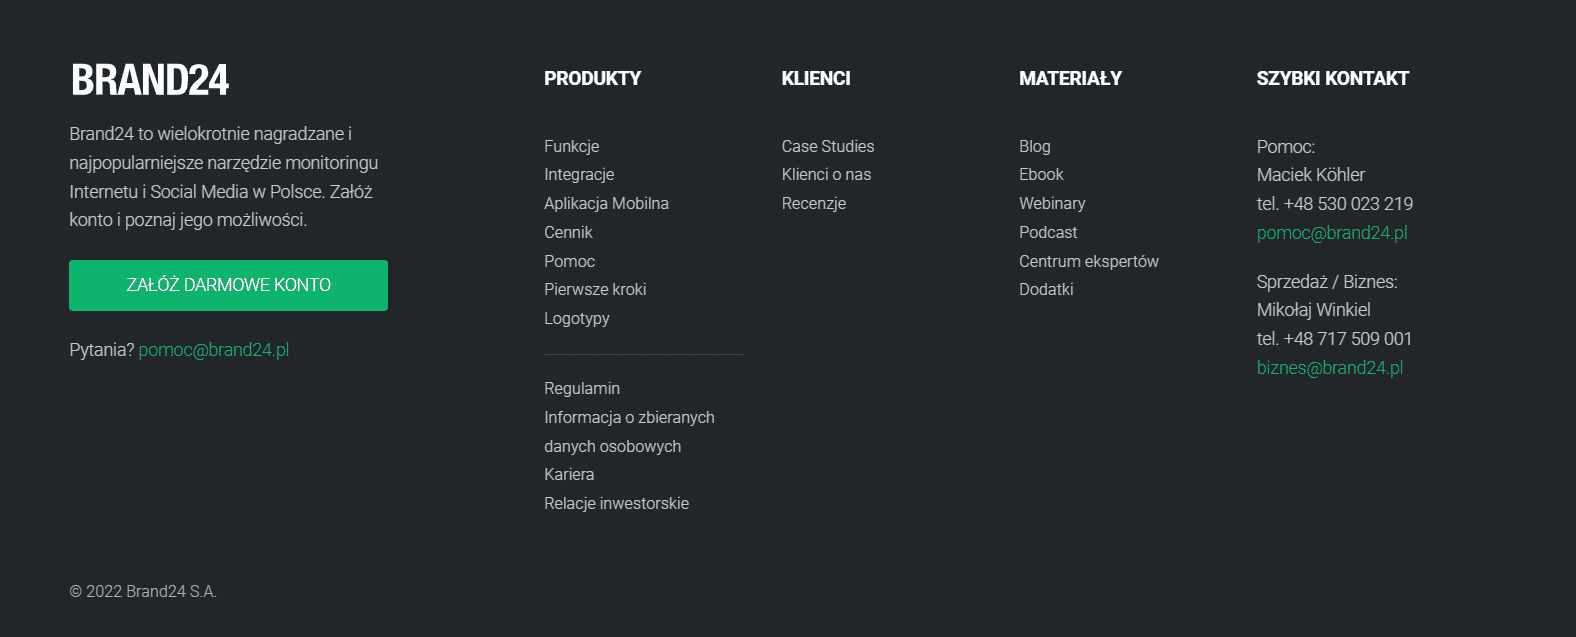Open Informacja o zbieranych danych osobowych
The width and height of the screenshot is (1576, 637).
[x=629, y=432]
